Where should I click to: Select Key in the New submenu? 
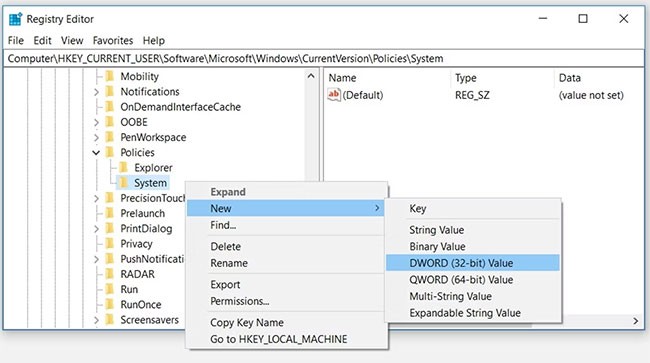473,208
